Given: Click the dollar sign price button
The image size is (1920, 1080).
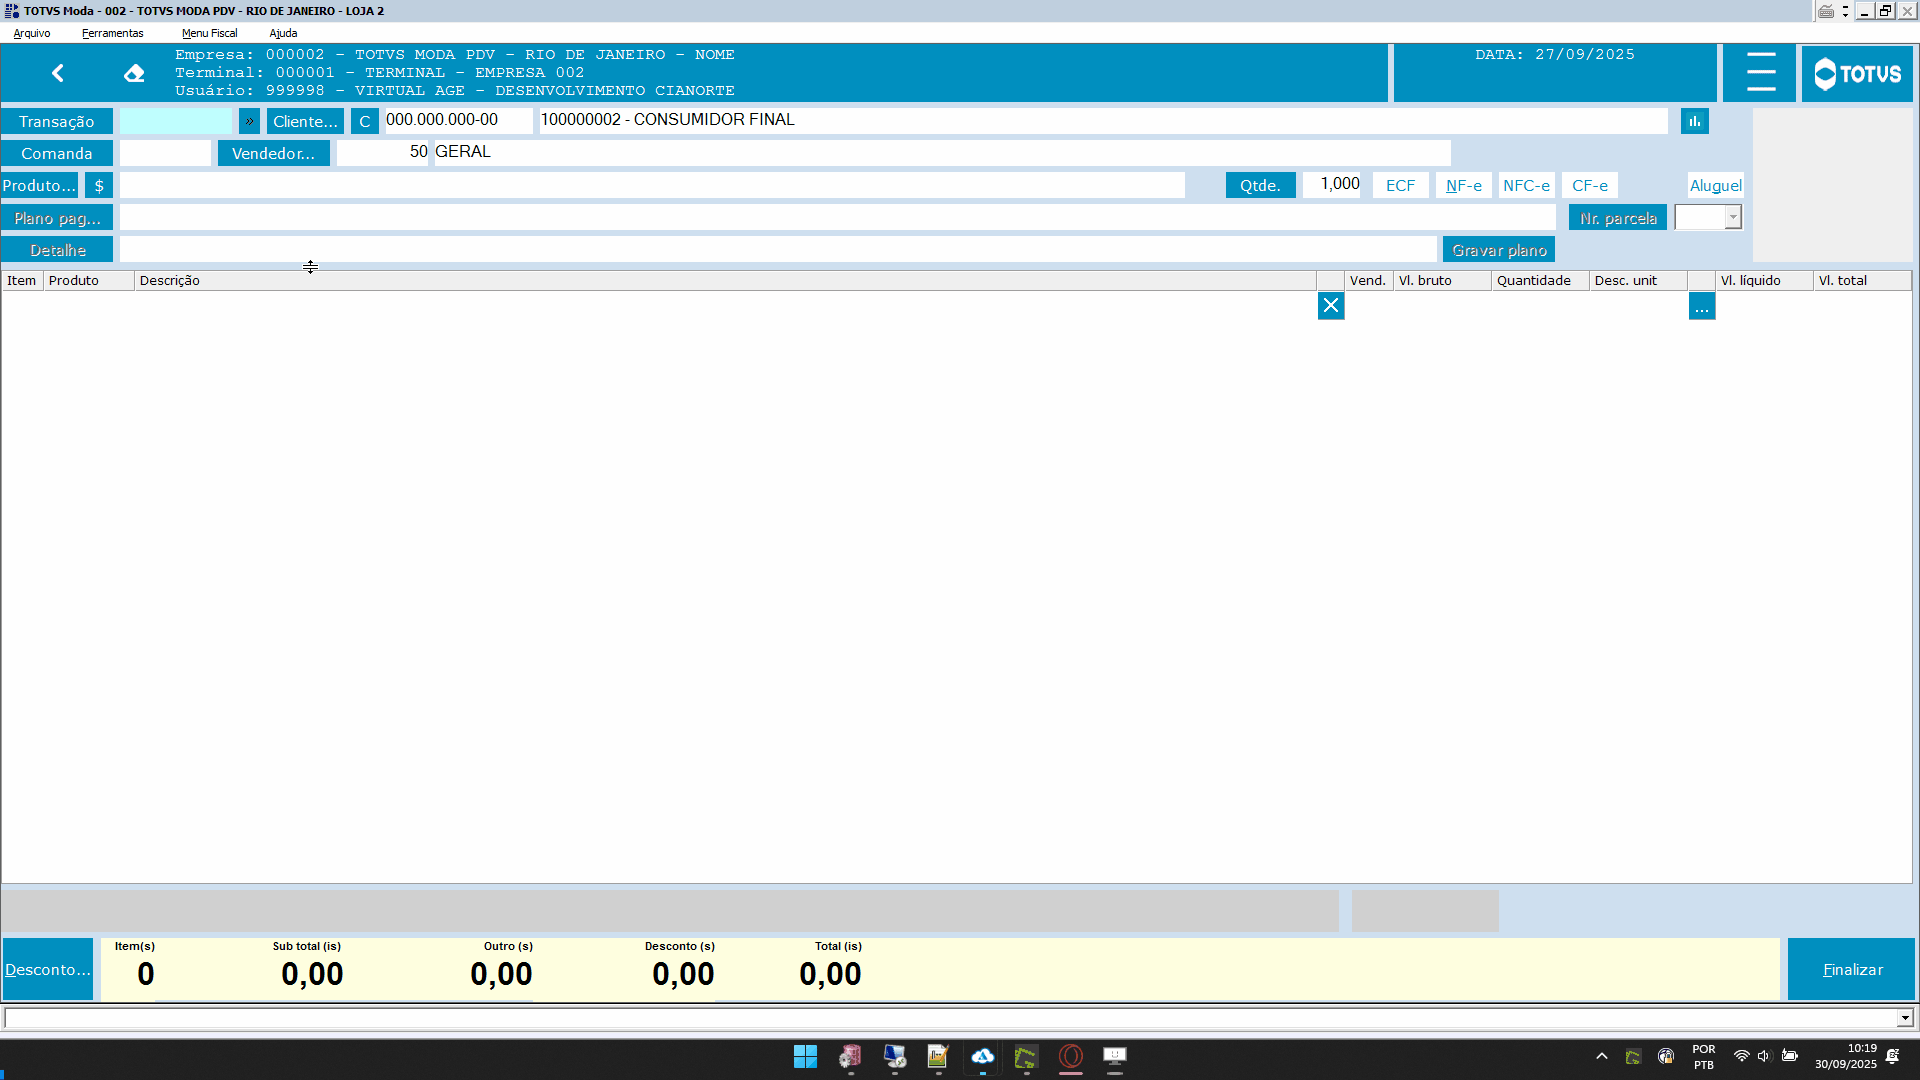Looking at the screenshot, I should [x=99, y=186].
